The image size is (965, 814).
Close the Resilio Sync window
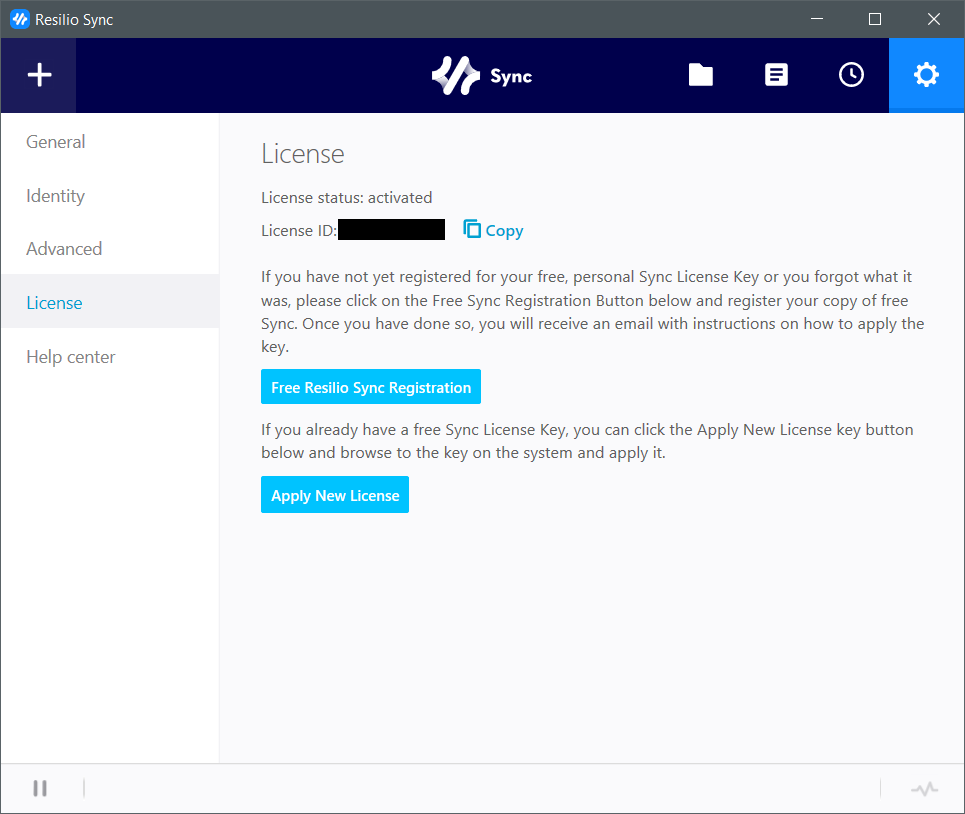tap(934, 19)
